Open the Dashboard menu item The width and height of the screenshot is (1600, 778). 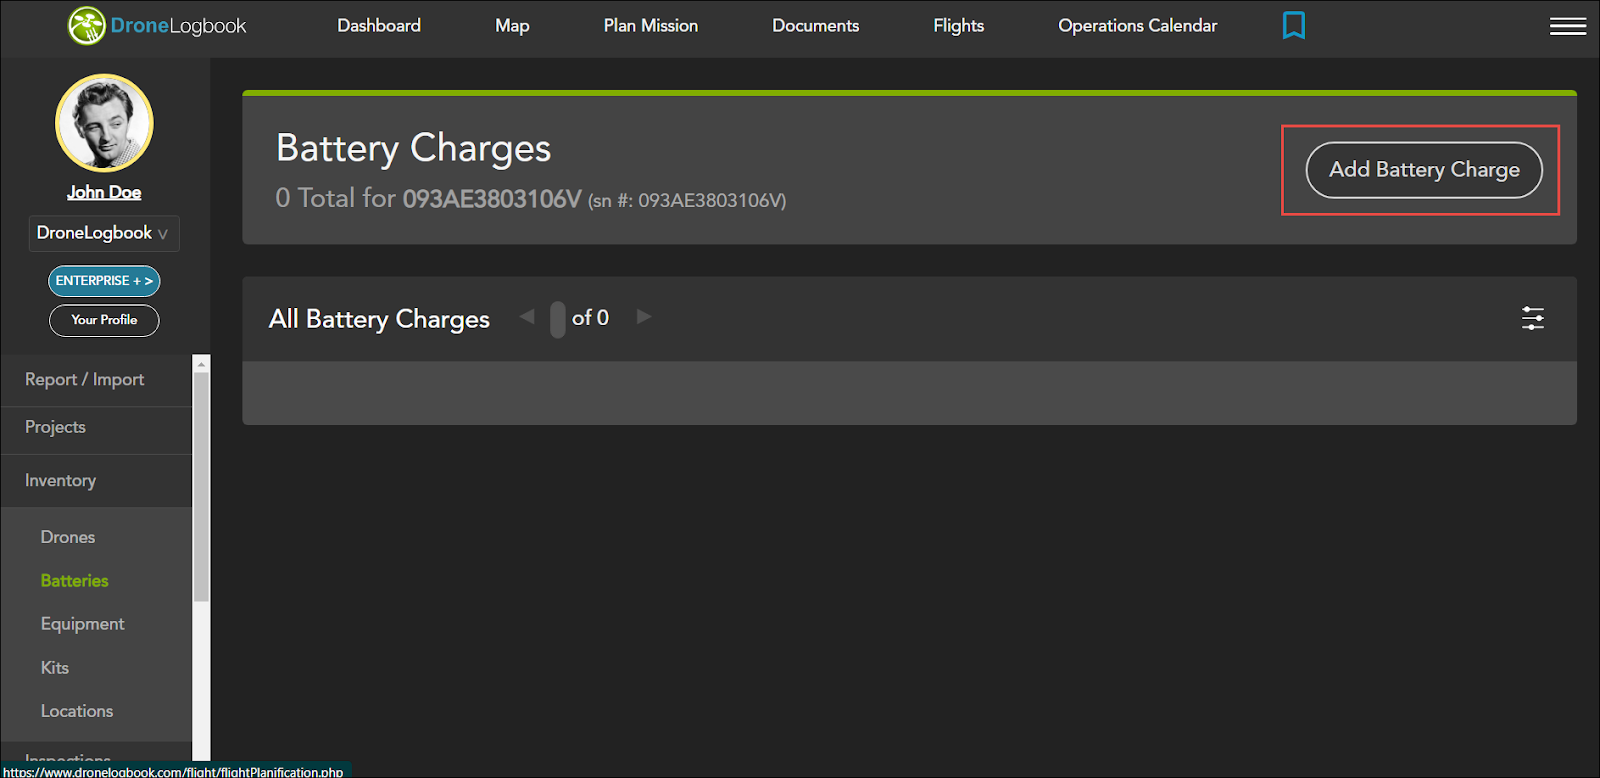379,26
